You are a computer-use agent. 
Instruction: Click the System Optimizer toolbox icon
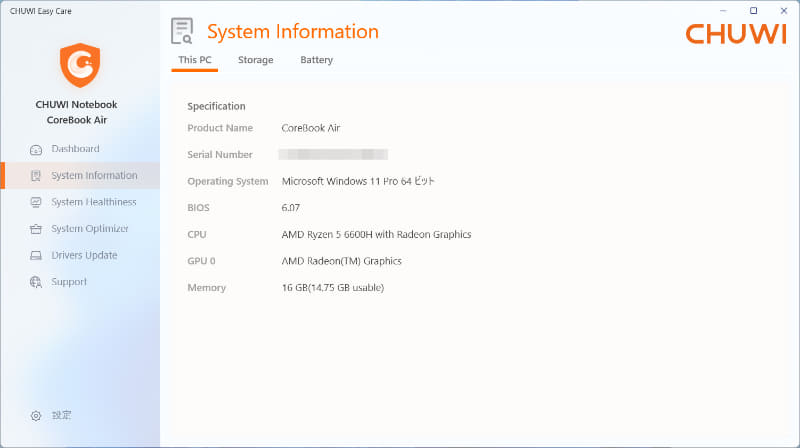click(36, 229)
